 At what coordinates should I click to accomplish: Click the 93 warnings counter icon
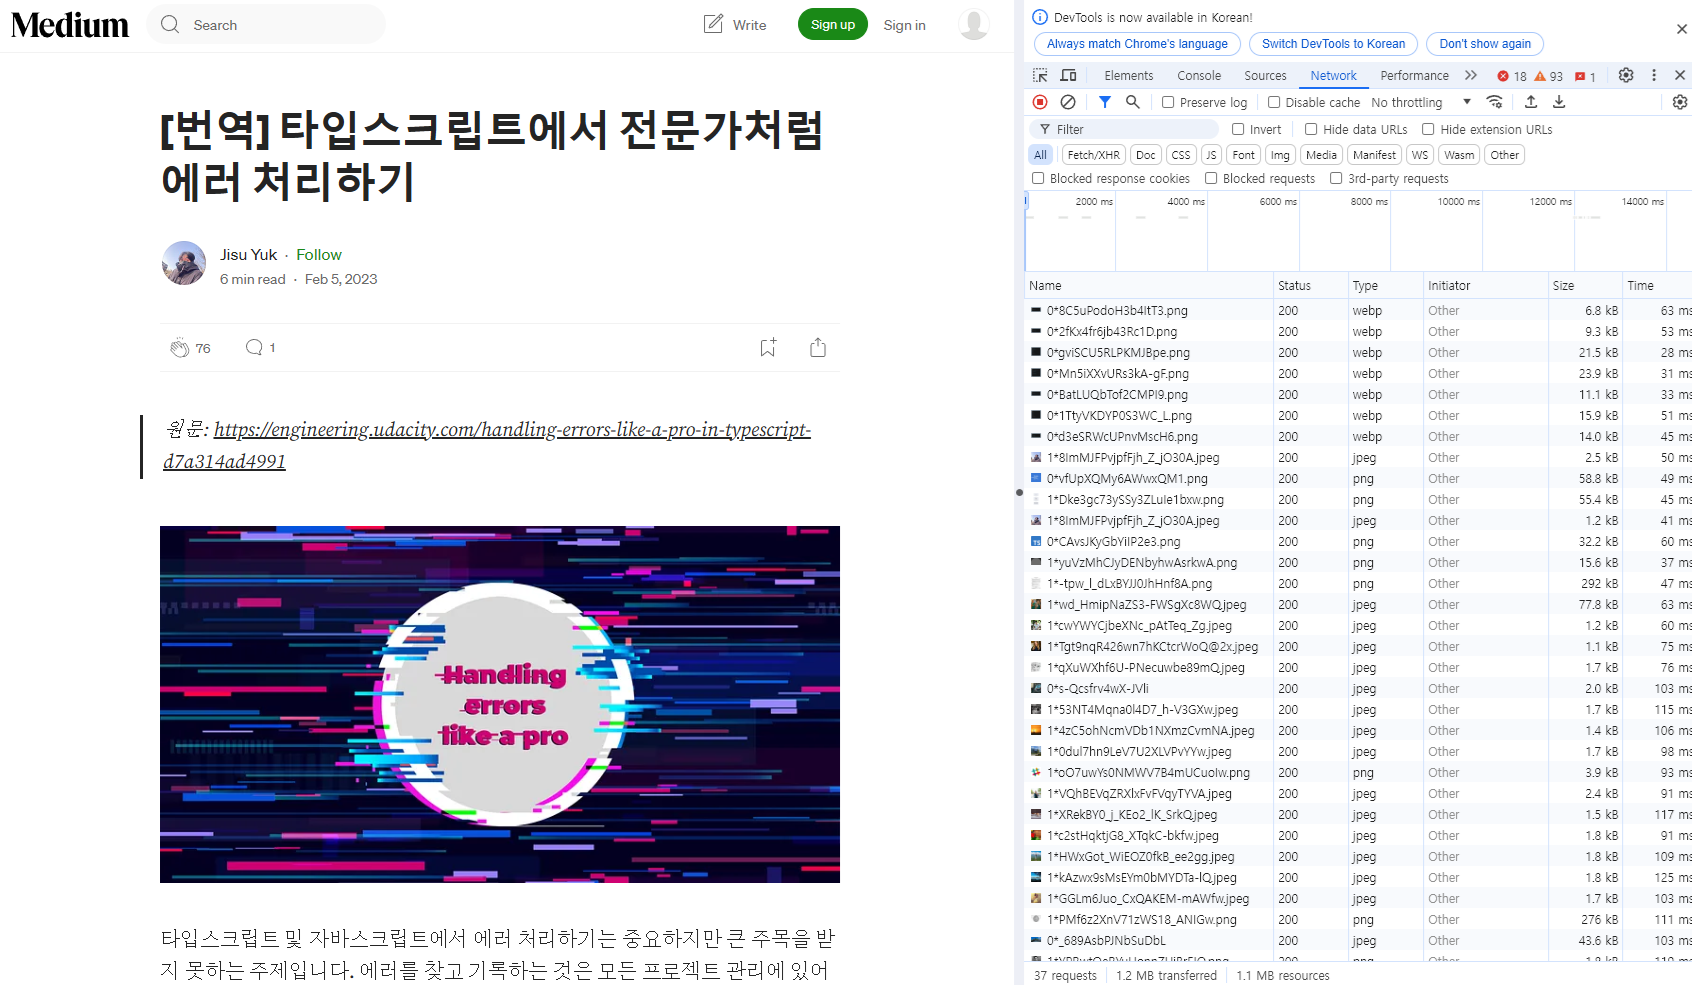click(1548, 76)
